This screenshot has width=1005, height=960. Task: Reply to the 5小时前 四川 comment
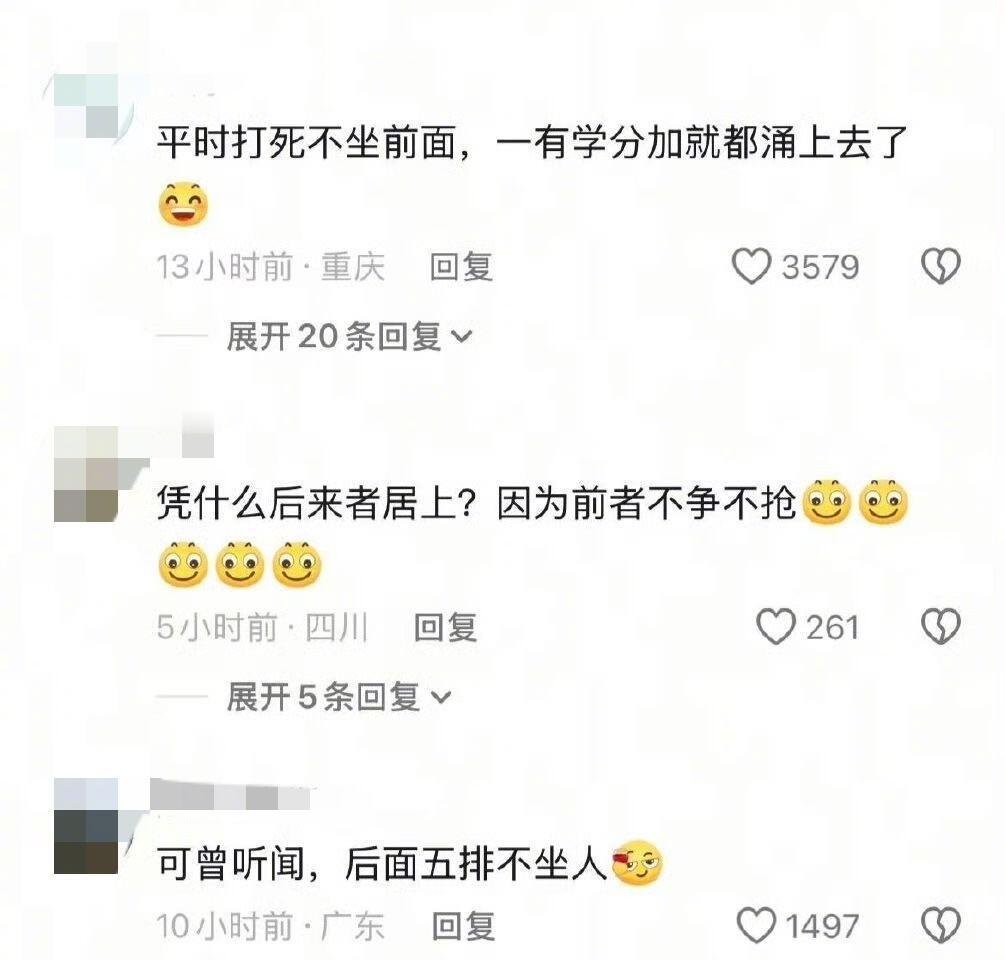click(x=445, y=627)
